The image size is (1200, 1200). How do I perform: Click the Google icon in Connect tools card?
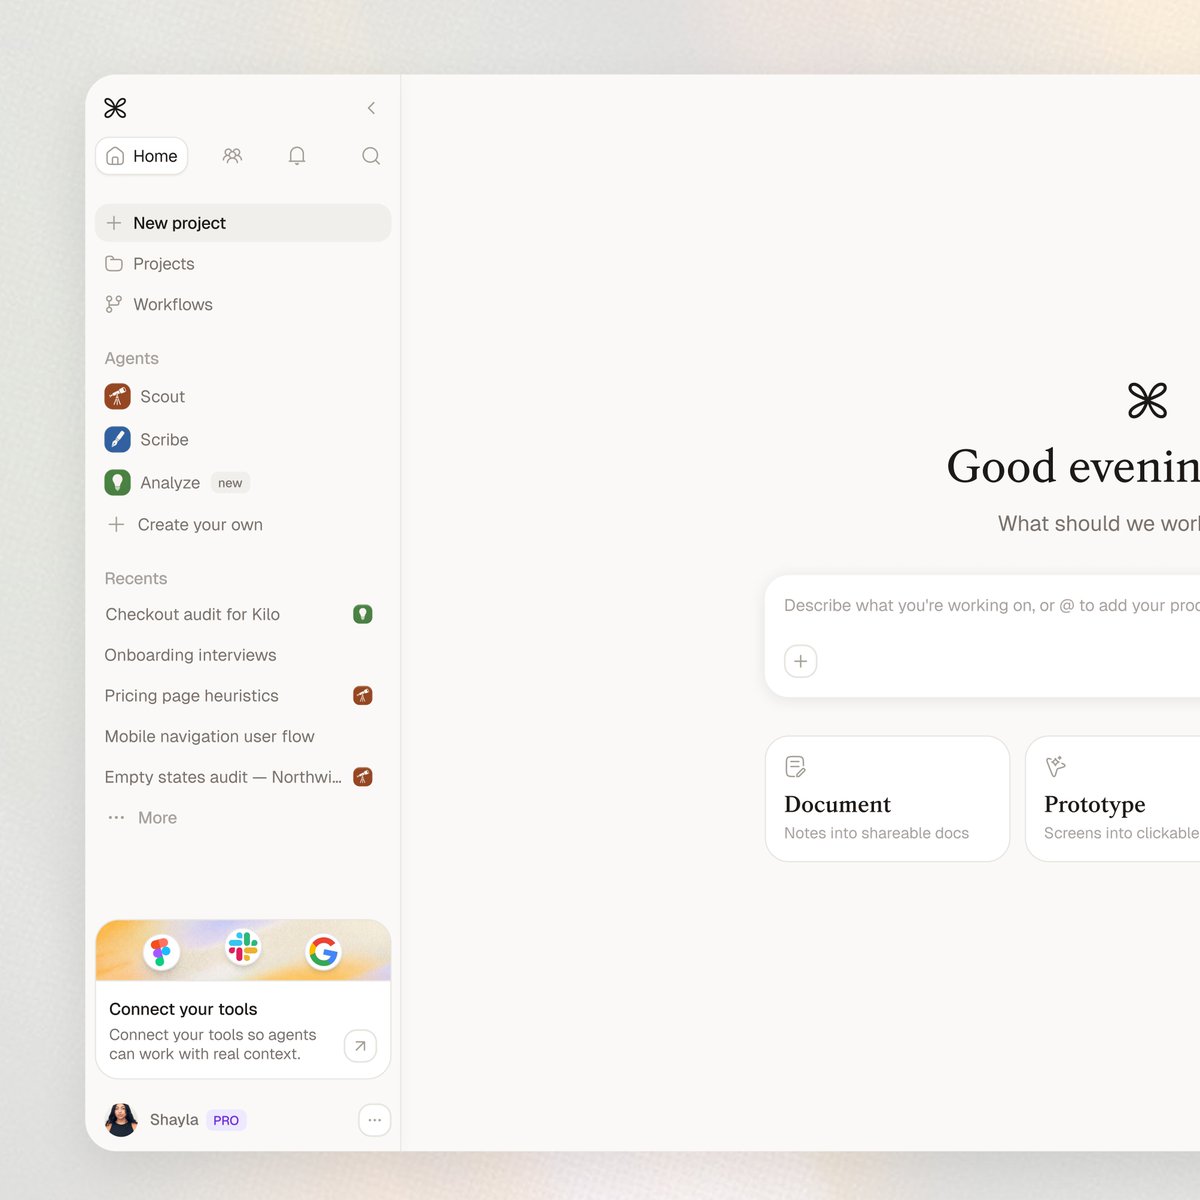coord(324,952)
